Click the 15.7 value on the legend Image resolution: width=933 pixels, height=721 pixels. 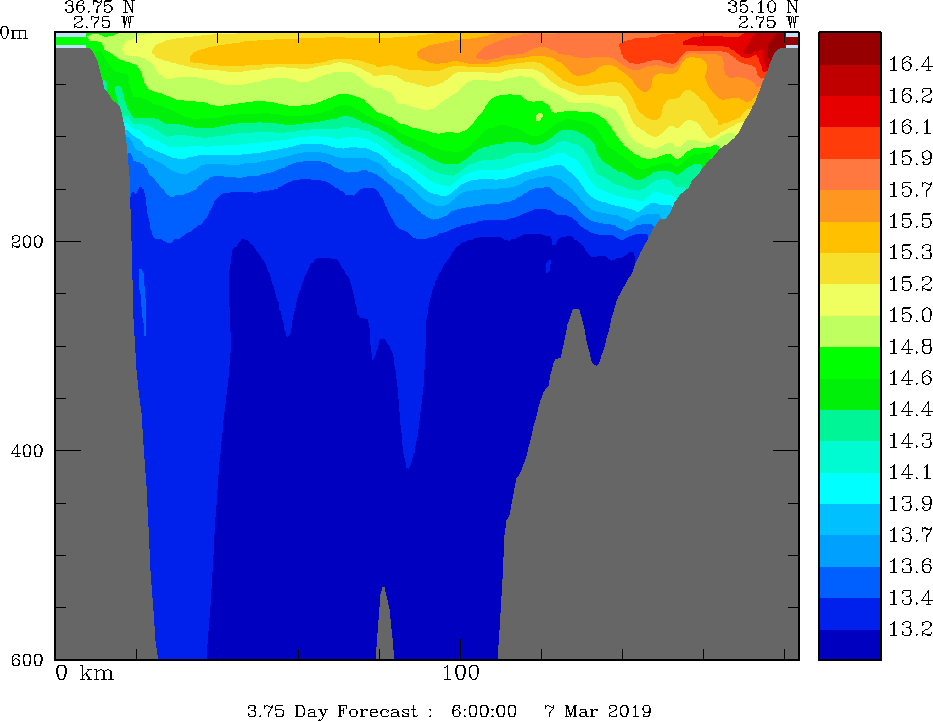910,190
